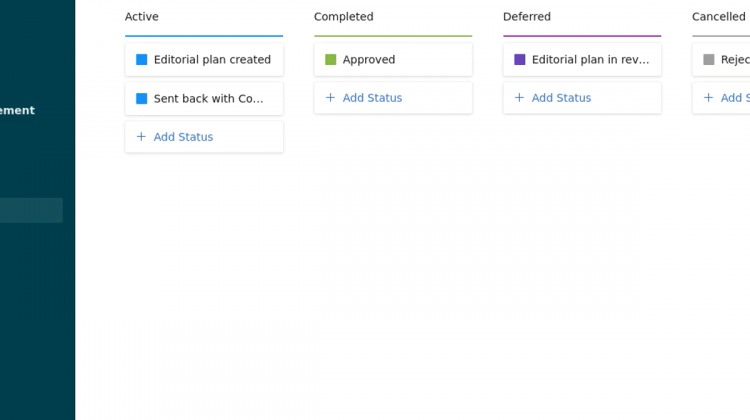Click blue swatch of Editorial plan created
The height and width of the screenshot is (420, 750).
(x=142, y=60)
